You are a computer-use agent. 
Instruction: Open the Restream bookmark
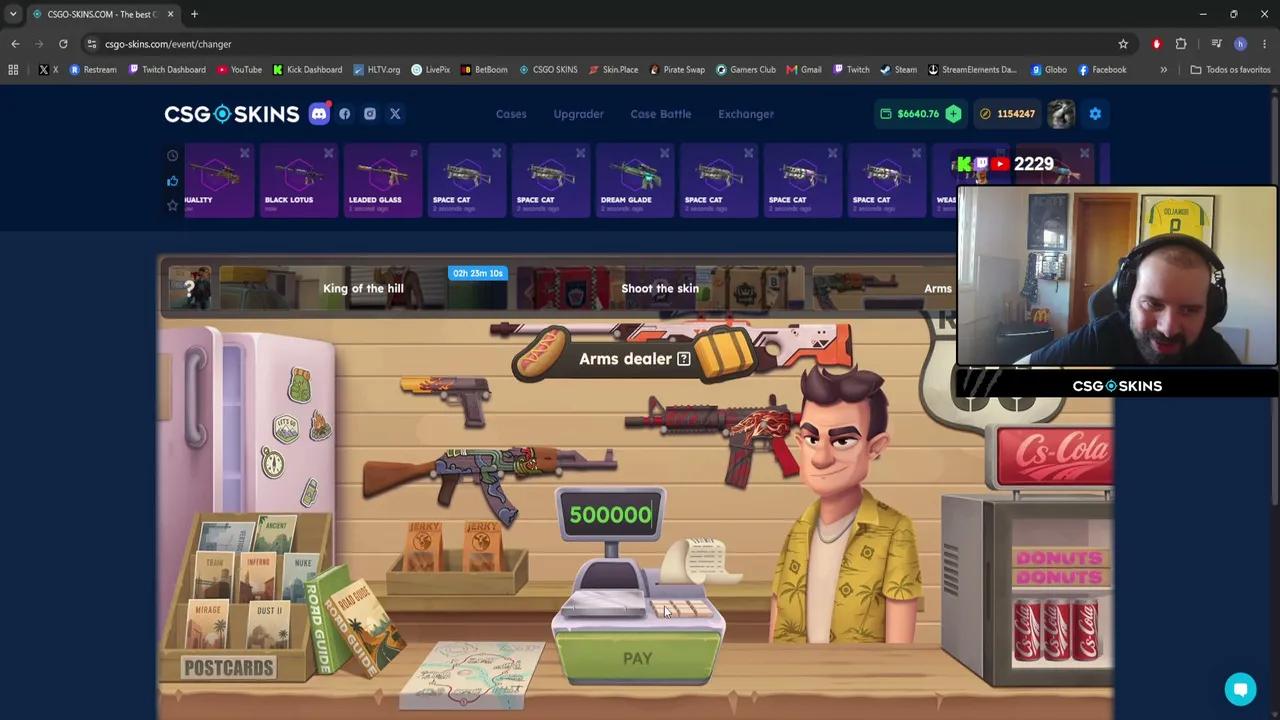pyautogui.click(x=93, y=70)
